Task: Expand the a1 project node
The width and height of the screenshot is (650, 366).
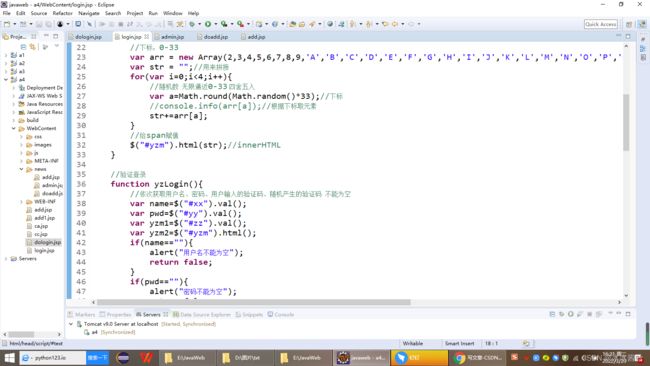Action: click(6, 55)
